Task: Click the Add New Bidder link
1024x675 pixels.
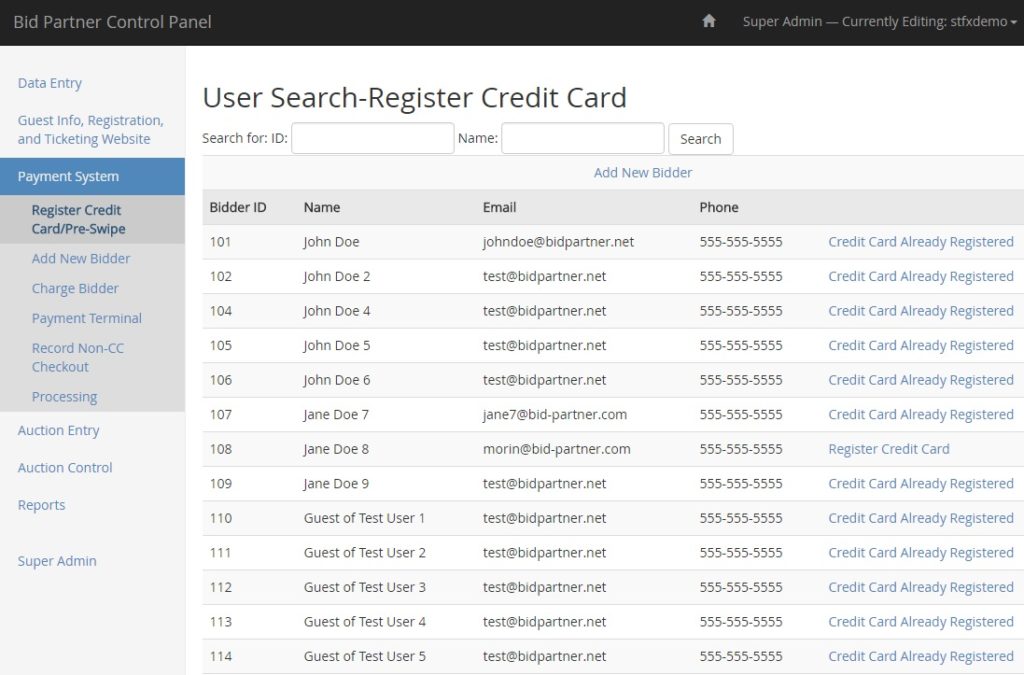Action: [643, 172]
